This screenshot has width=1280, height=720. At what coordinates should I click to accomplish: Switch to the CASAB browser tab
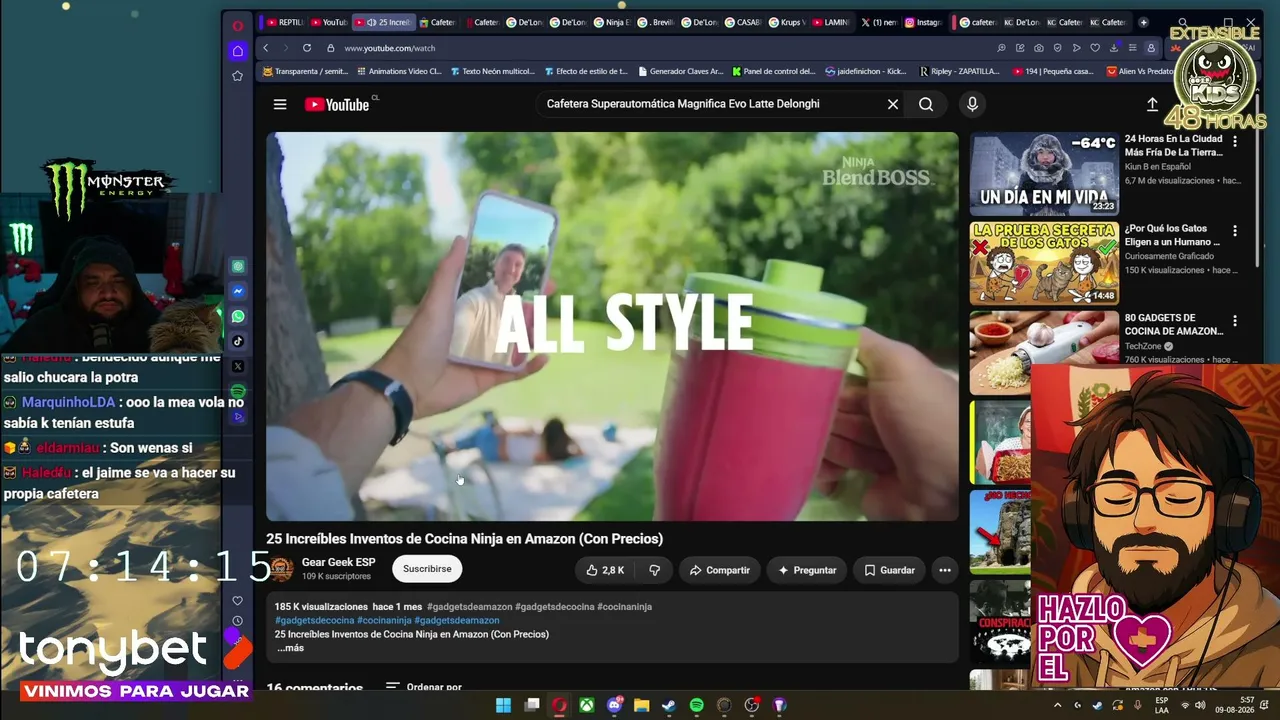tap(743, 22)
